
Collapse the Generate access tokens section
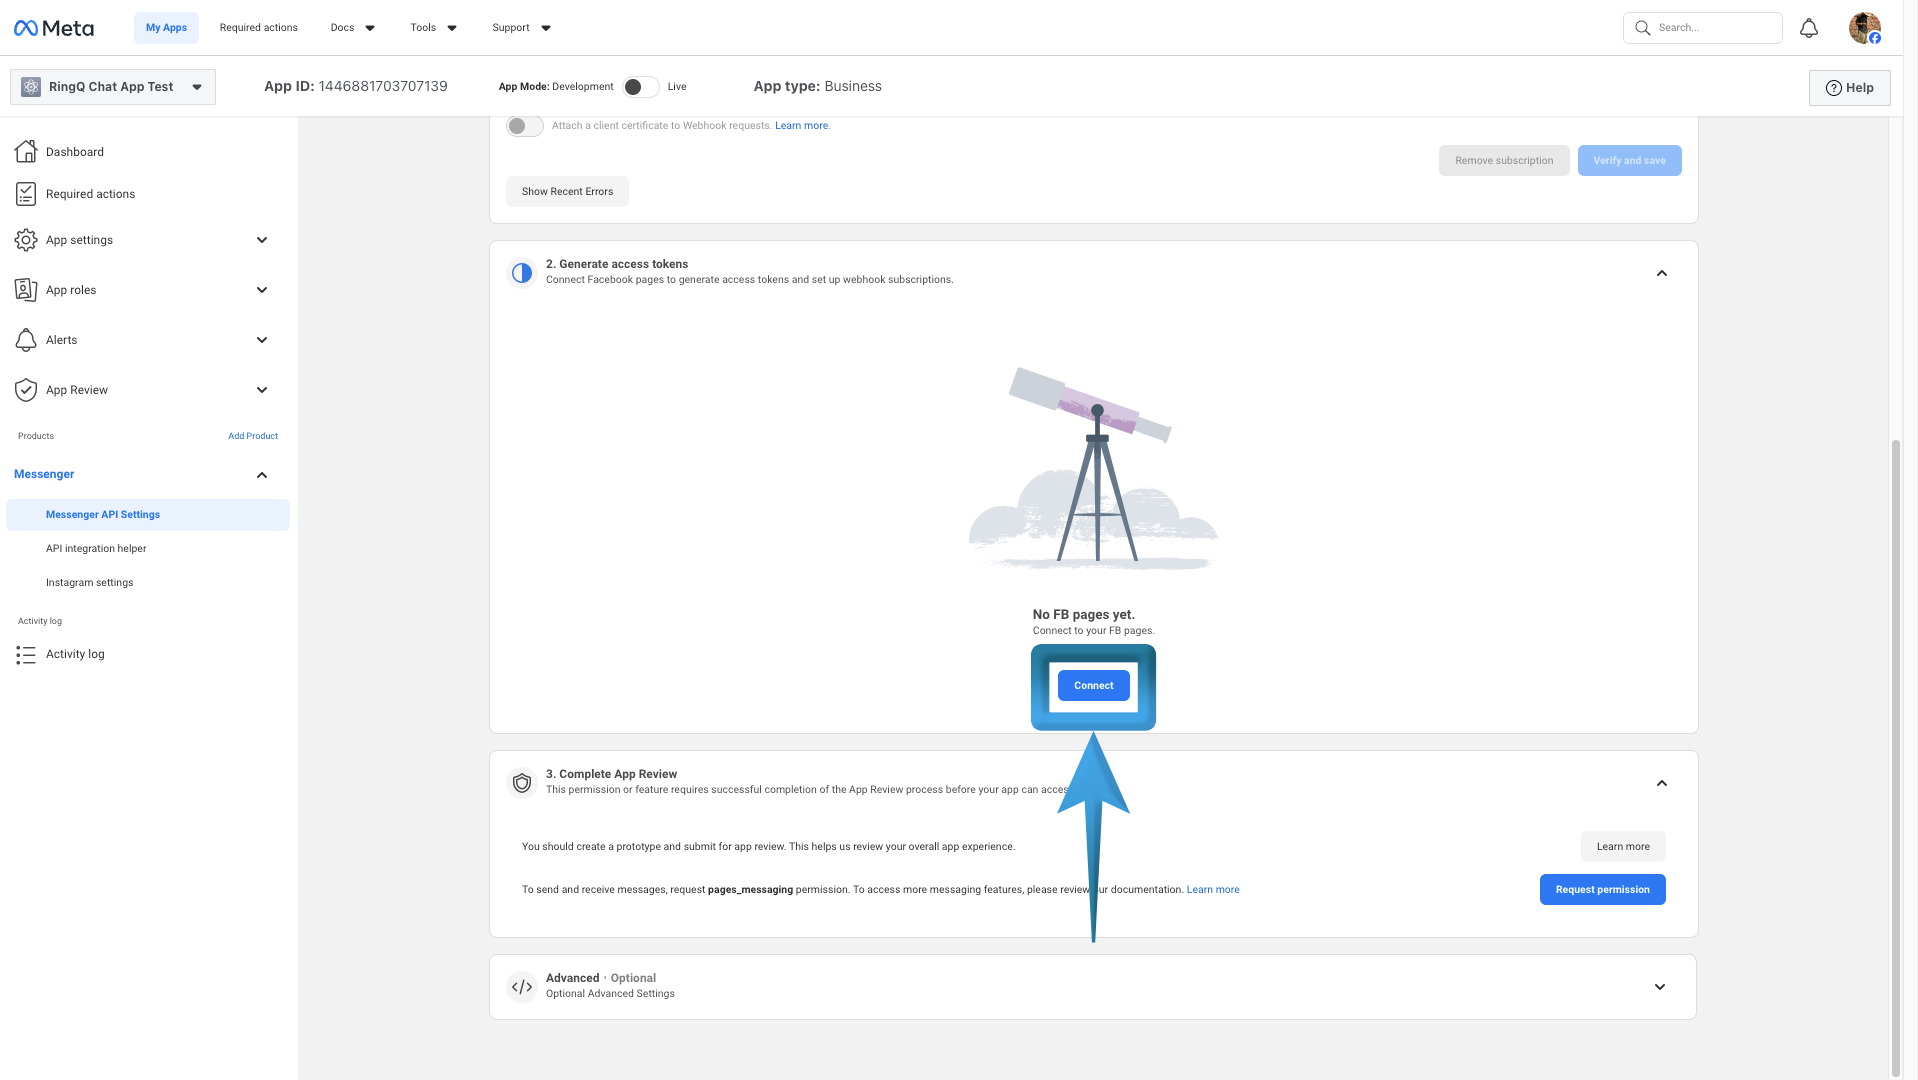click(1661, 273)
